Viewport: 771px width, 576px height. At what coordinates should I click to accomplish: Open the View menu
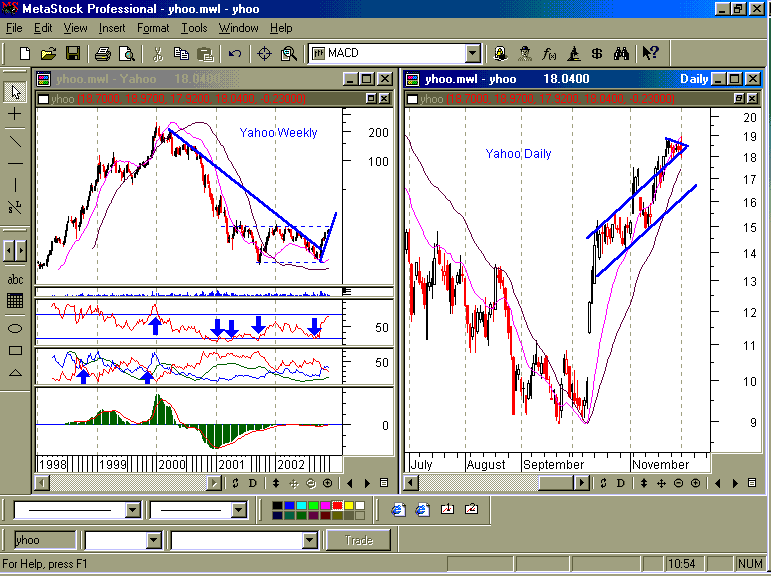pyautogui.click(x=75, y=29)
